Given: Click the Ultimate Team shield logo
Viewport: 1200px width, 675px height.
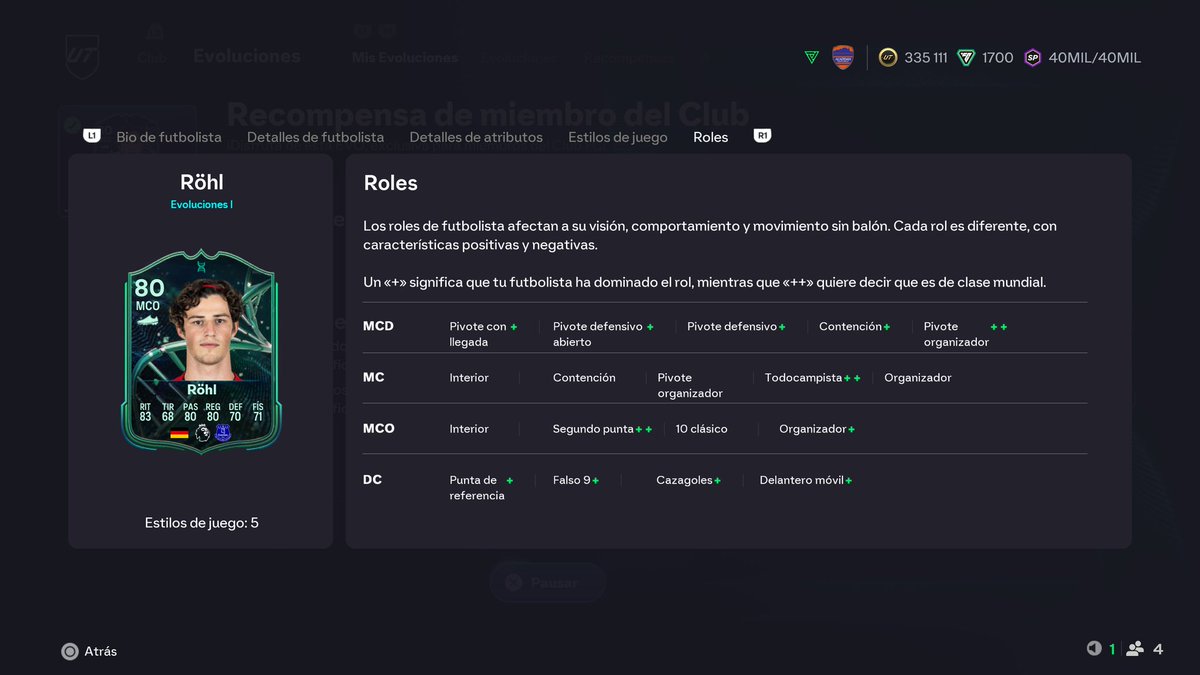Looking at the screenshot, I should (x=82, y=56).
